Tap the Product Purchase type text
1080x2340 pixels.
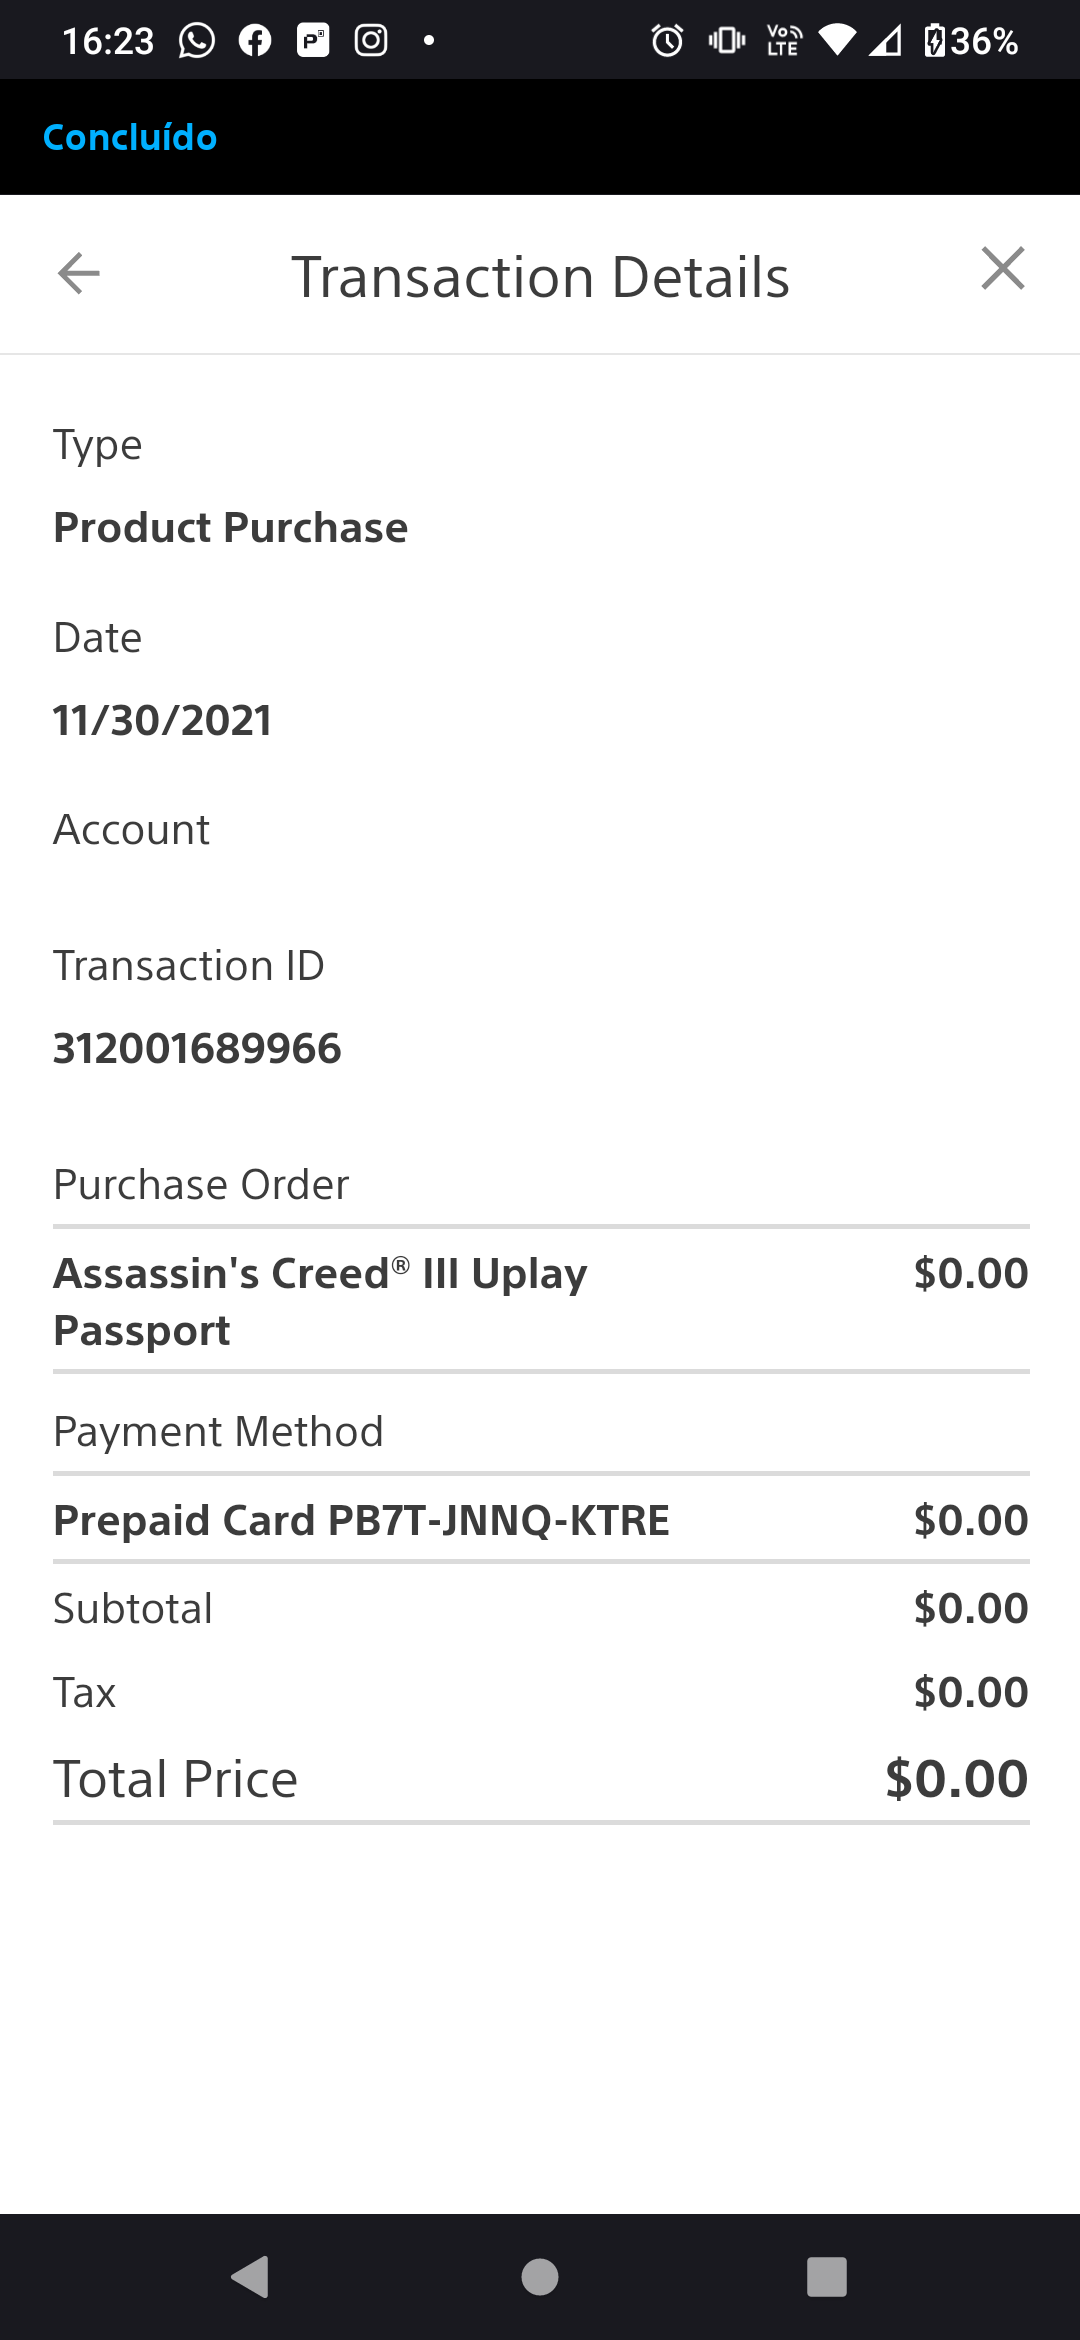point(230,528)
